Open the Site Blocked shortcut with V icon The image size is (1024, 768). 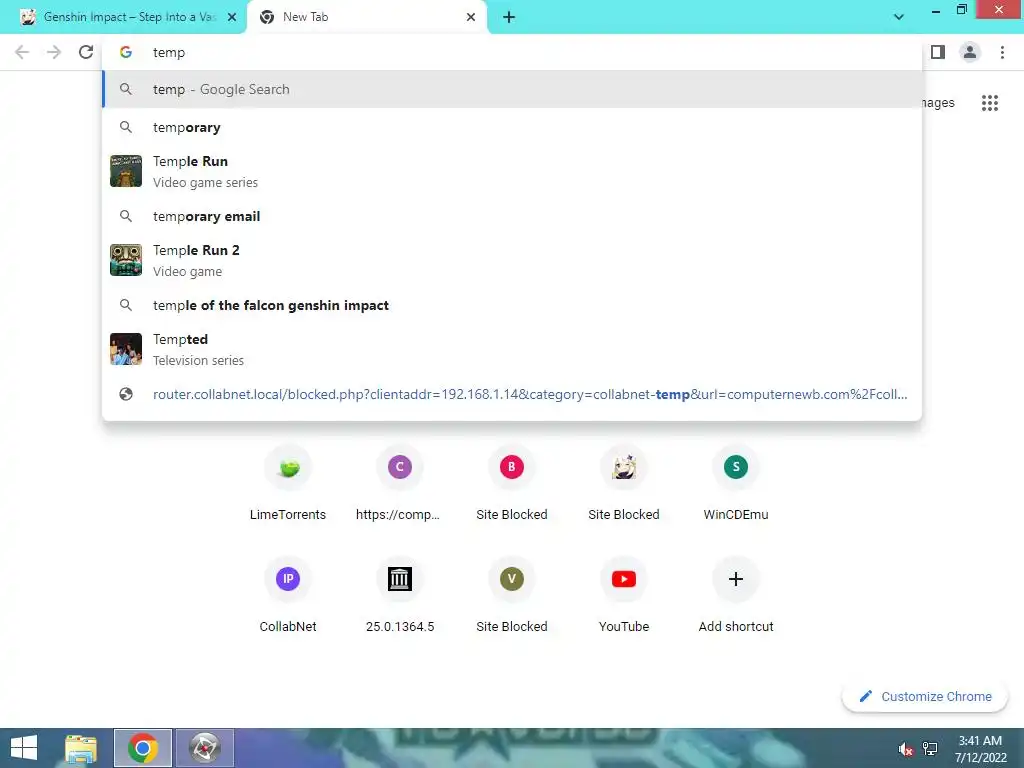coord(512,595)
